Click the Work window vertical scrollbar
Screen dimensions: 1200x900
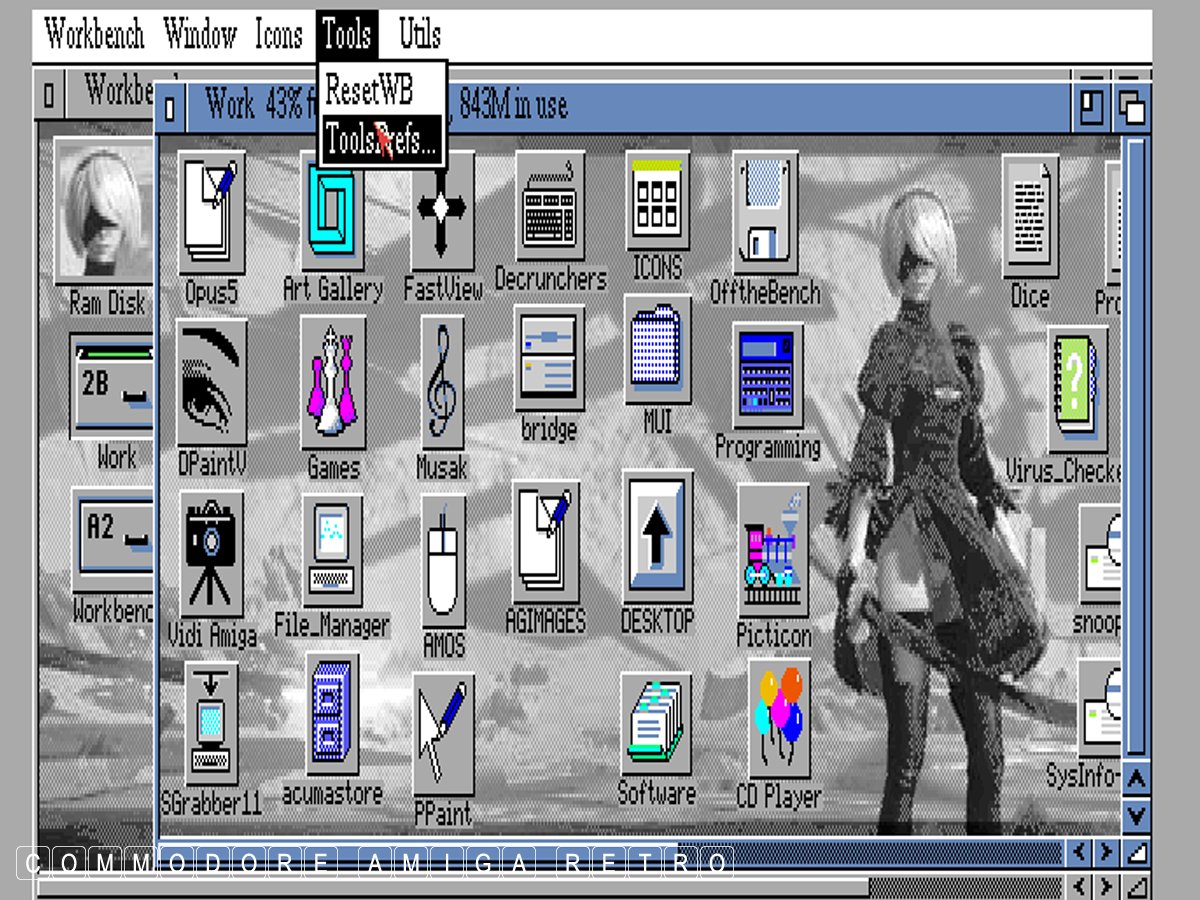(1137, 447)
